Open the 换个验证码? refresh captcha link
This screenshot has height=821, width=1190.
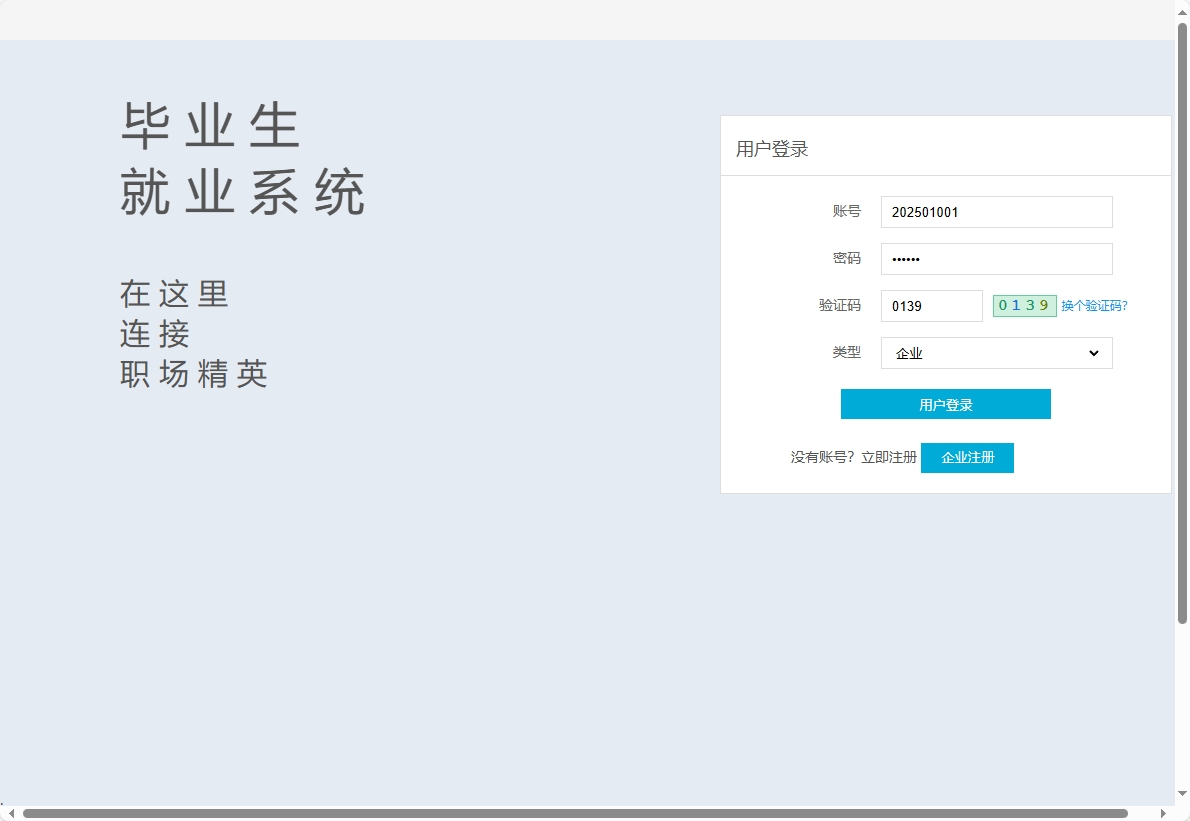[x=1094, y=305]
